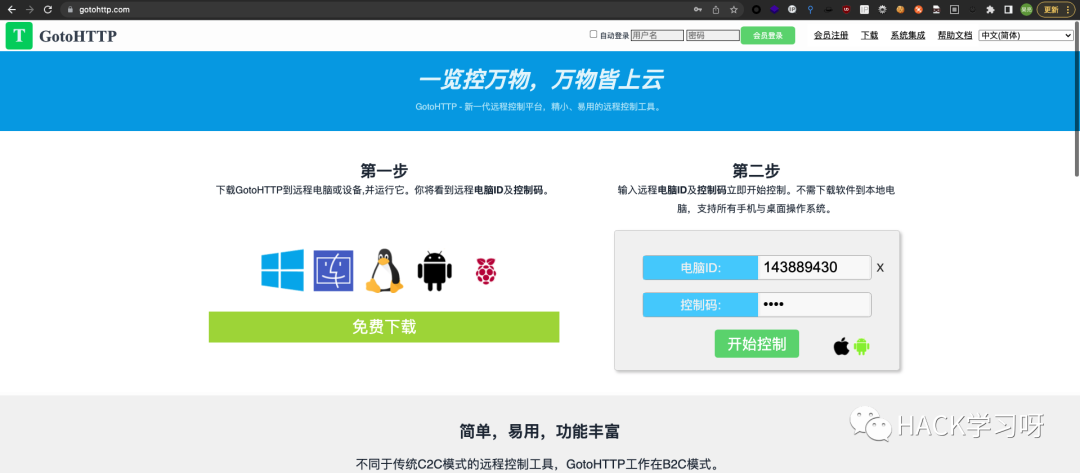Open the gear extension icon
The height and width of the screenshot is (473, 1080).
[x=882, y=10]
